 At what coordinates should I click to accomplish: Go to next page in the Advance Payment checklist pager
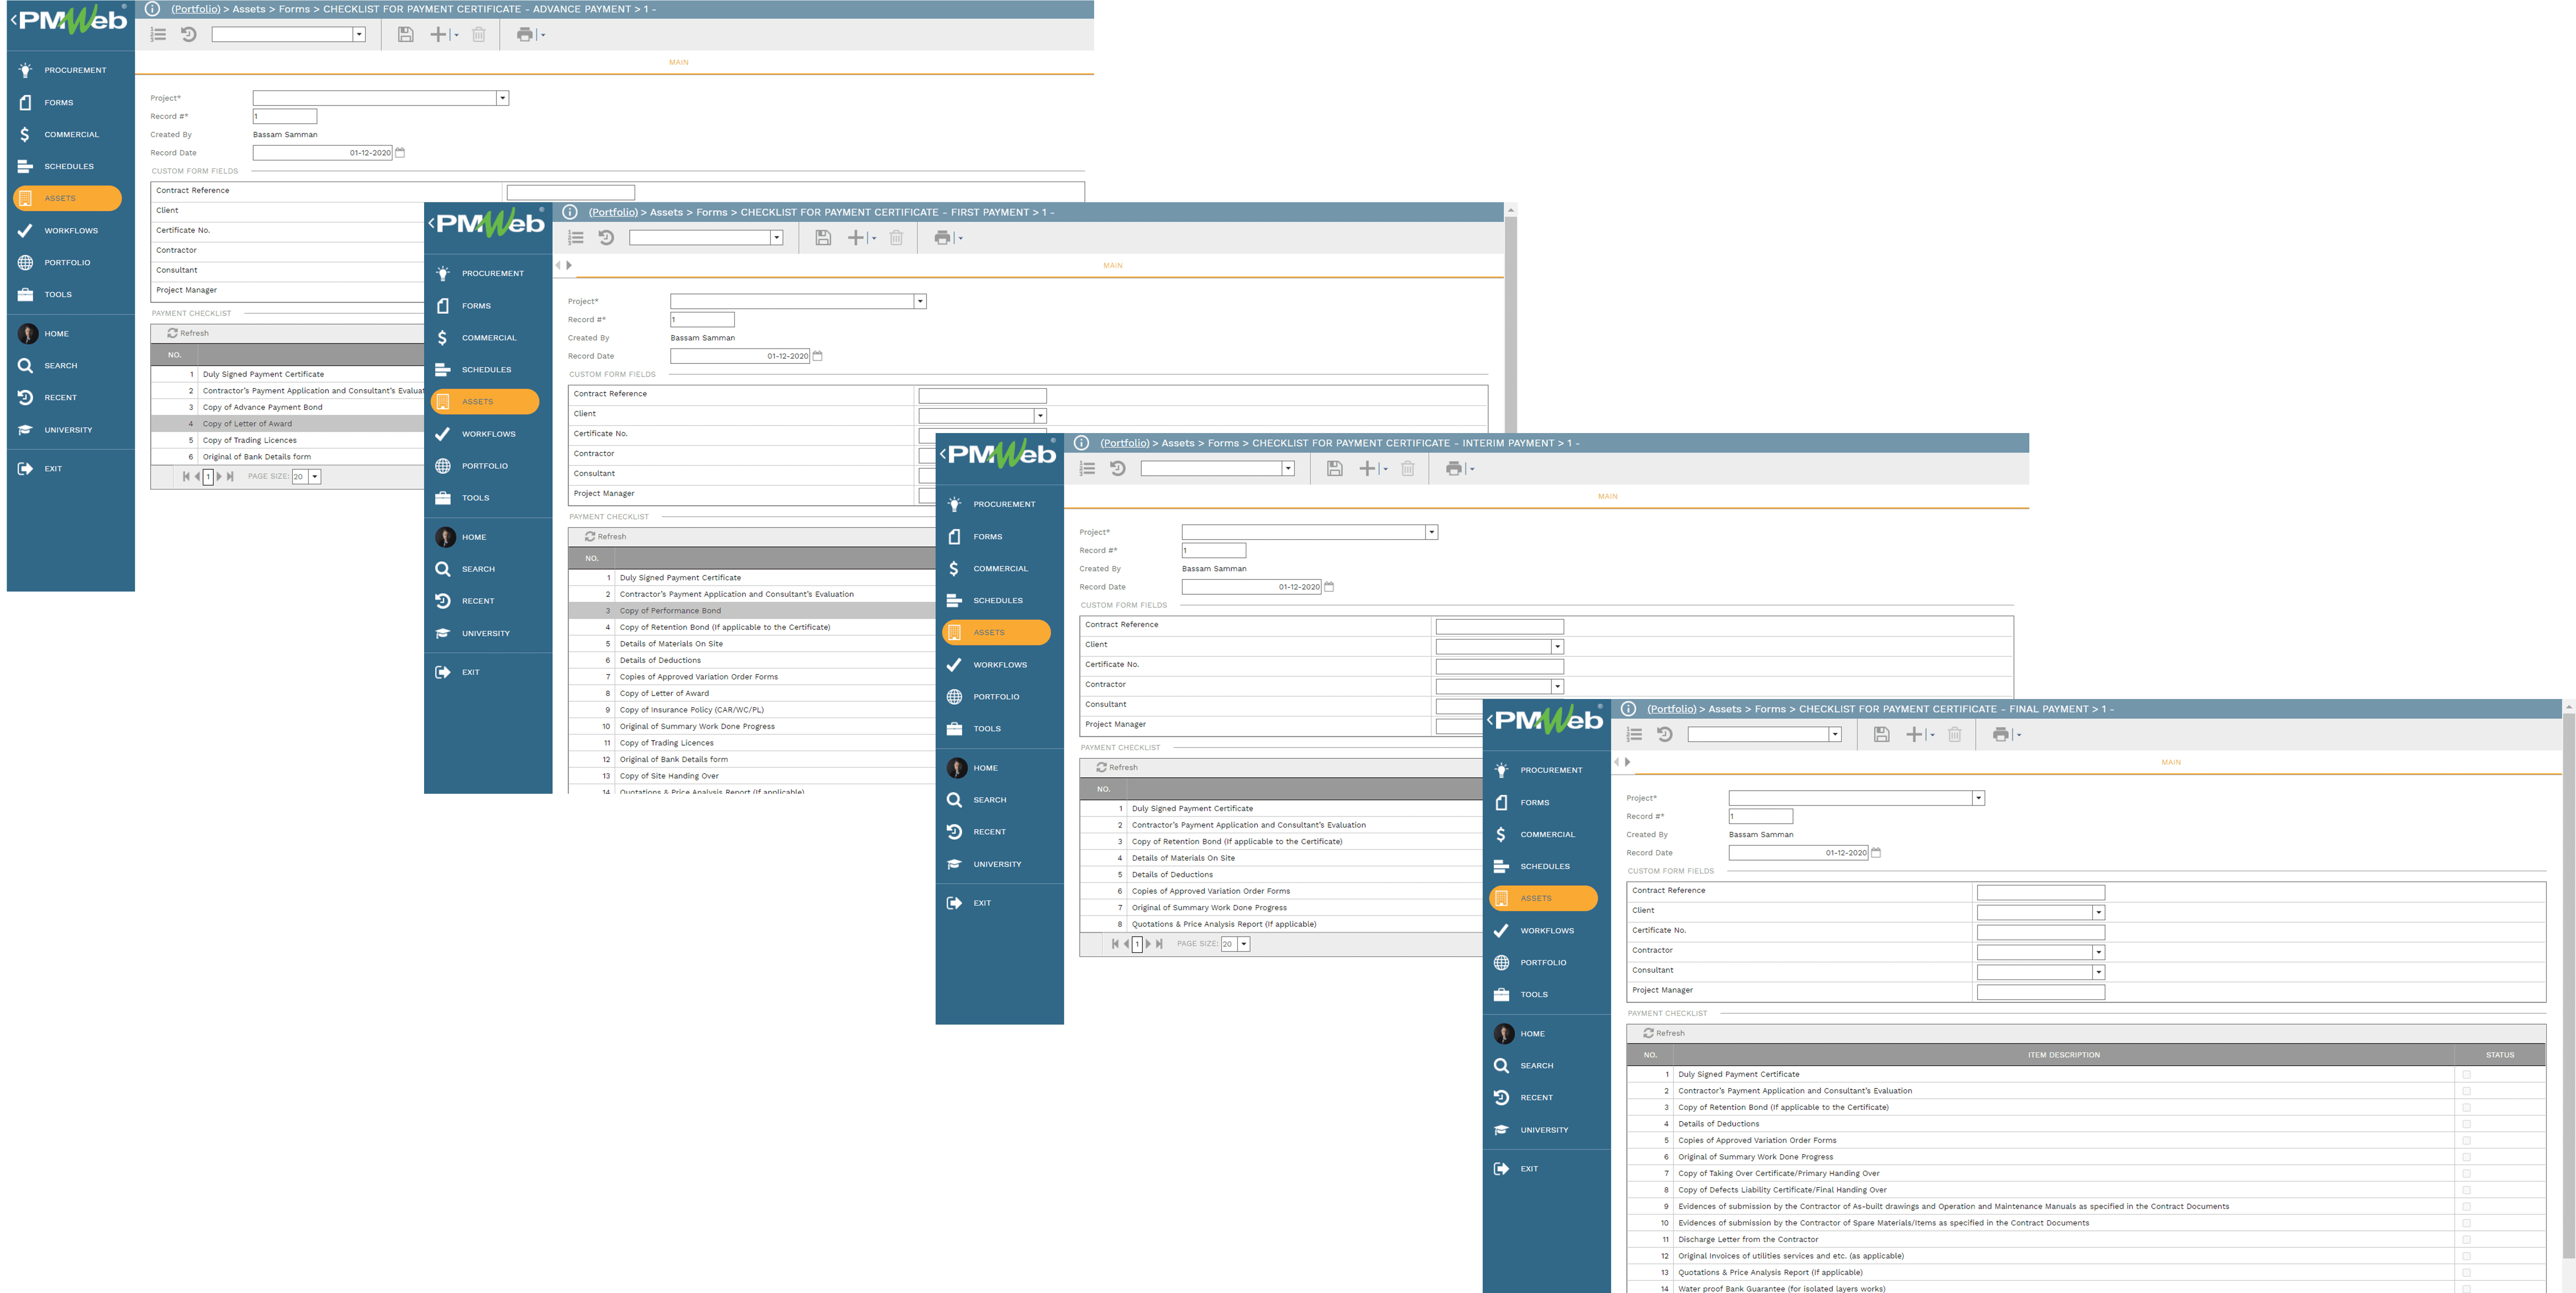pyautogui.click(x=219, y=477)
